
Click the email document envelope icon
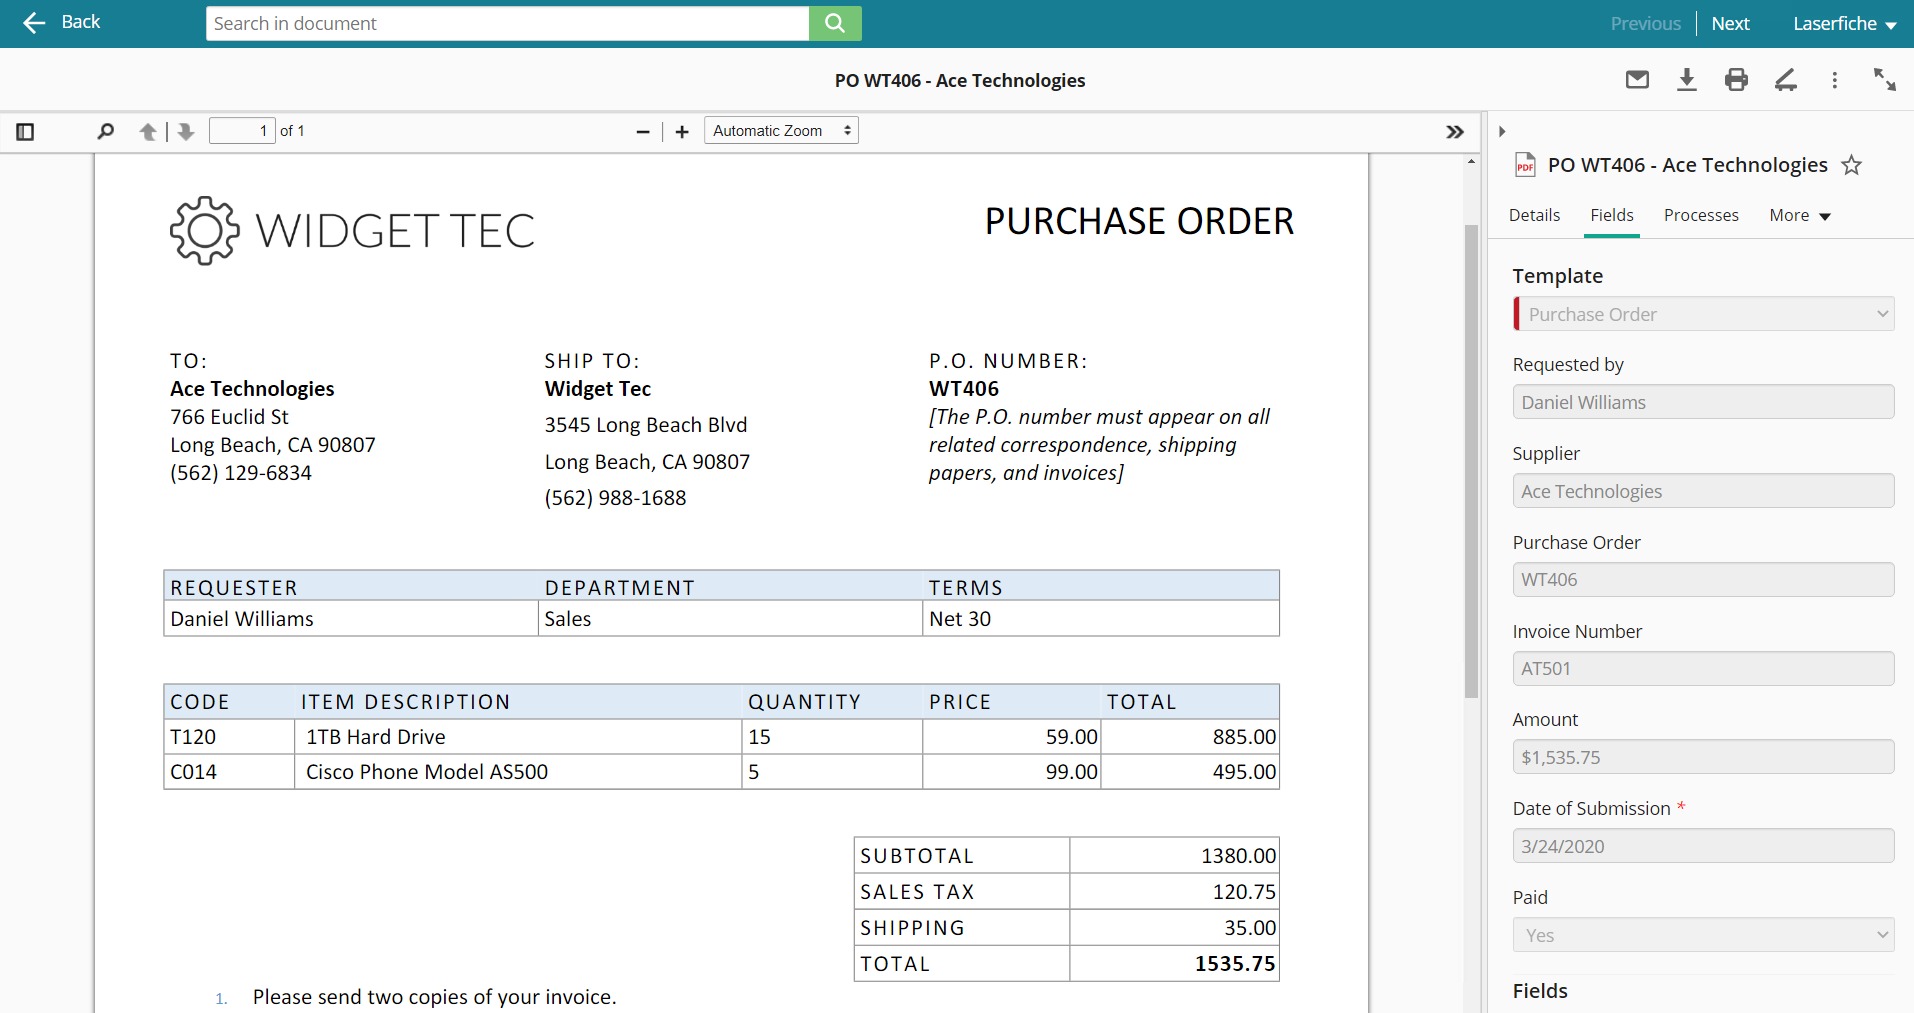pyautogui.click(x=1637, y=80)
